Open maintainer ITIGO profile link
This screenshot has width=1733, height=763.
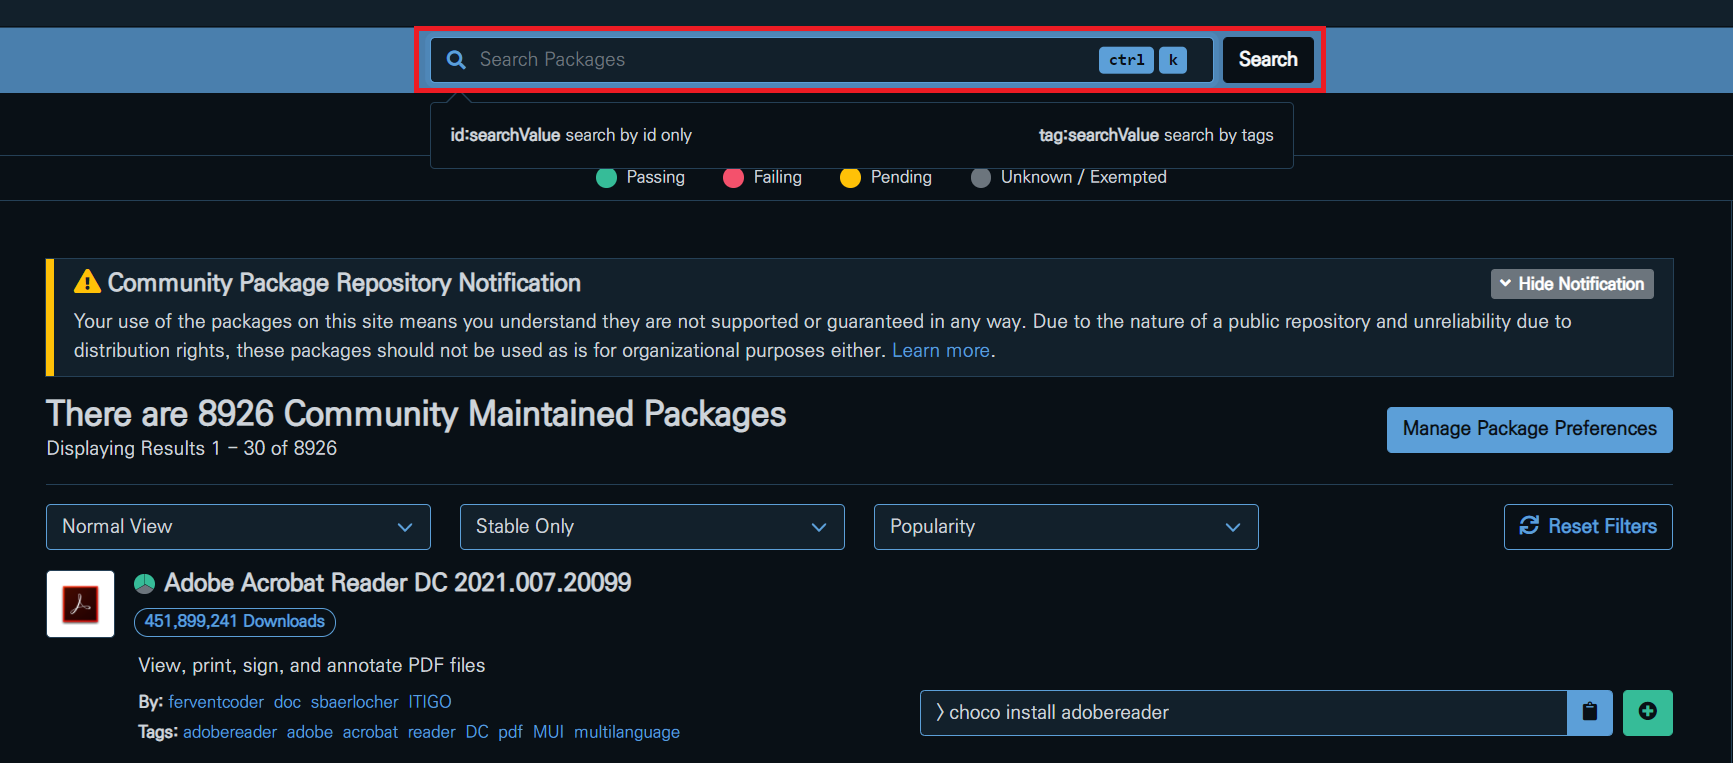click(x=430, y=702)
